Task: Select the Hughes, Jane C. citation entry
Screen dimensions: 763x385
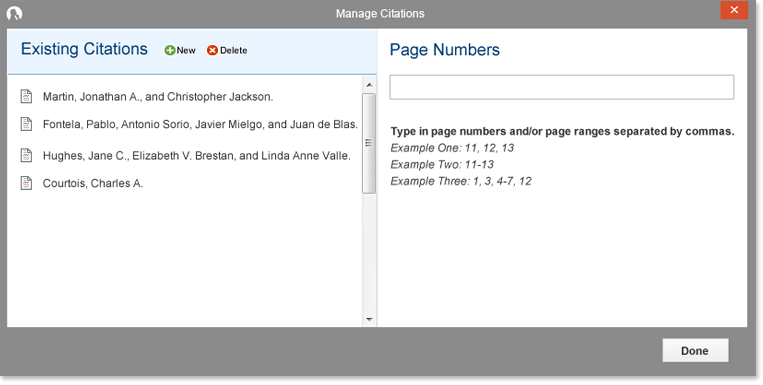Action: click(197, 156)
